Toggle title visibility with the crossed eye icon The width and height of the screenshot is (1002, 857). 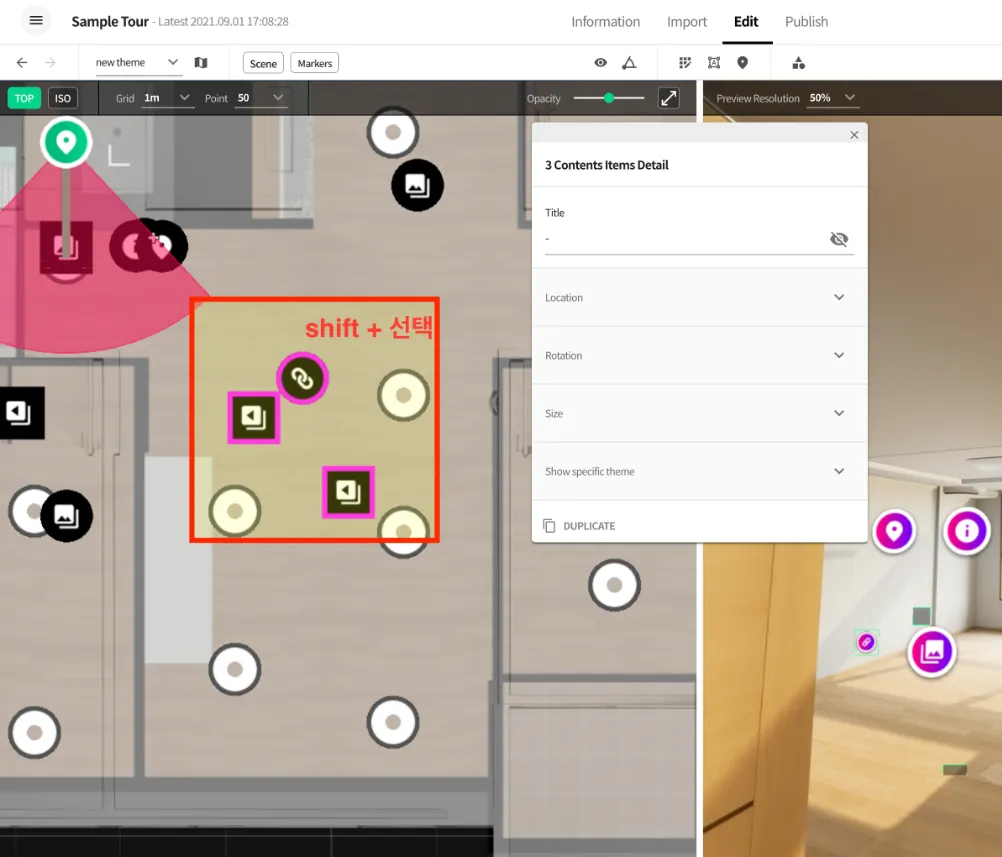click(839, 239)
